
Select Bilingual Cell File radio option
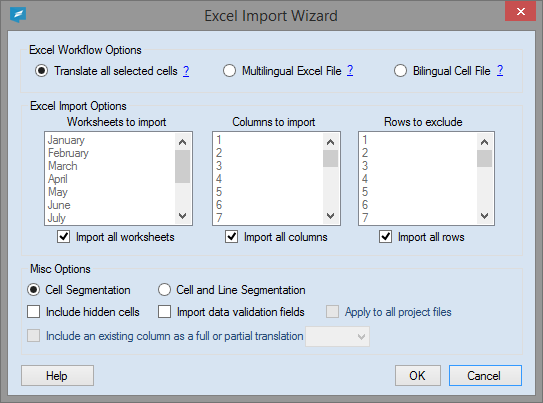[x=400, y=71]
